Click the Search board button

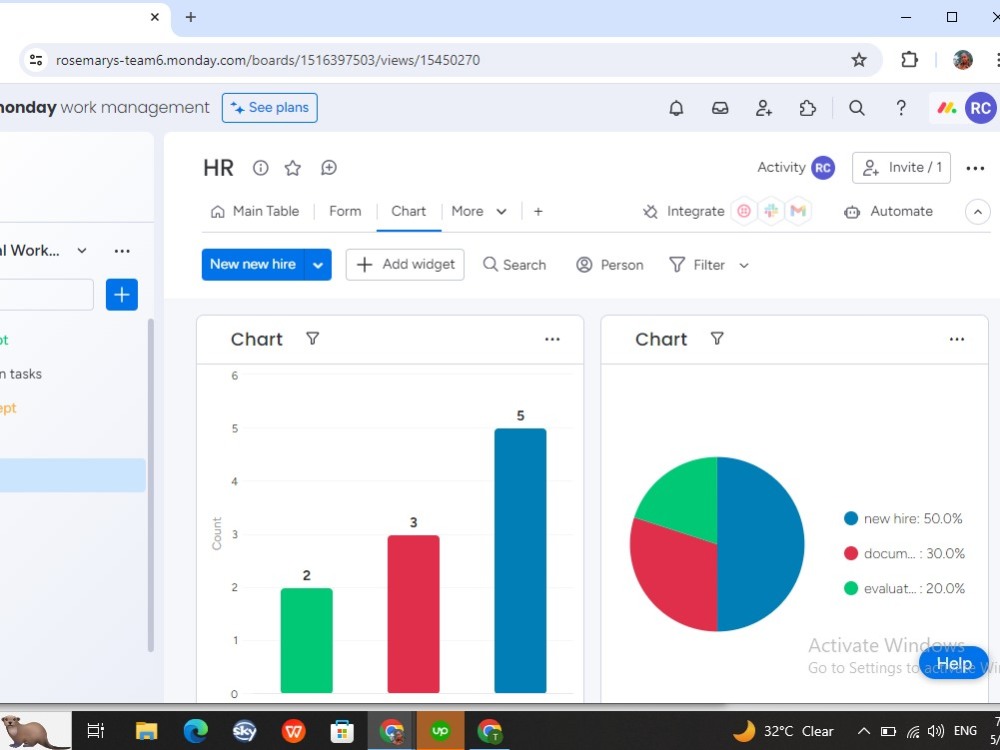(515, 265)
